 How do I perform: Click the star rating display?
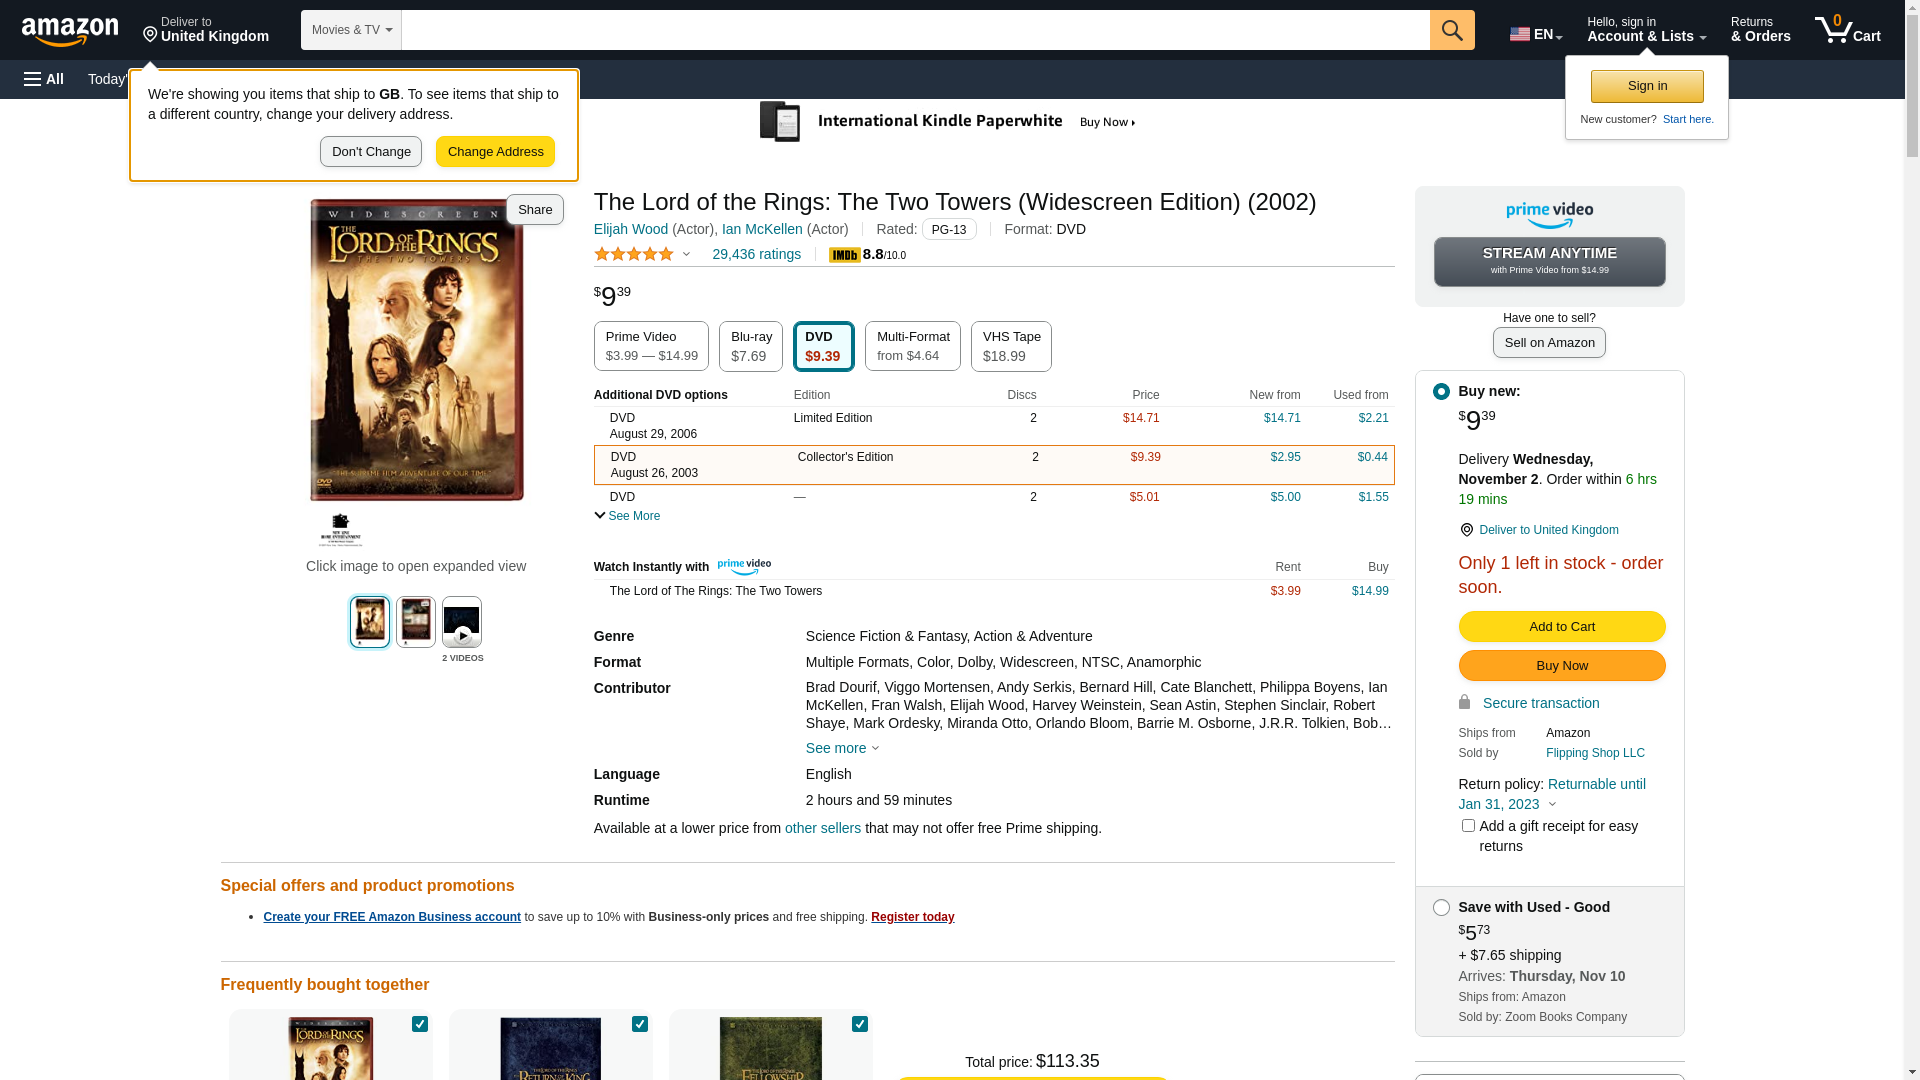634,254
